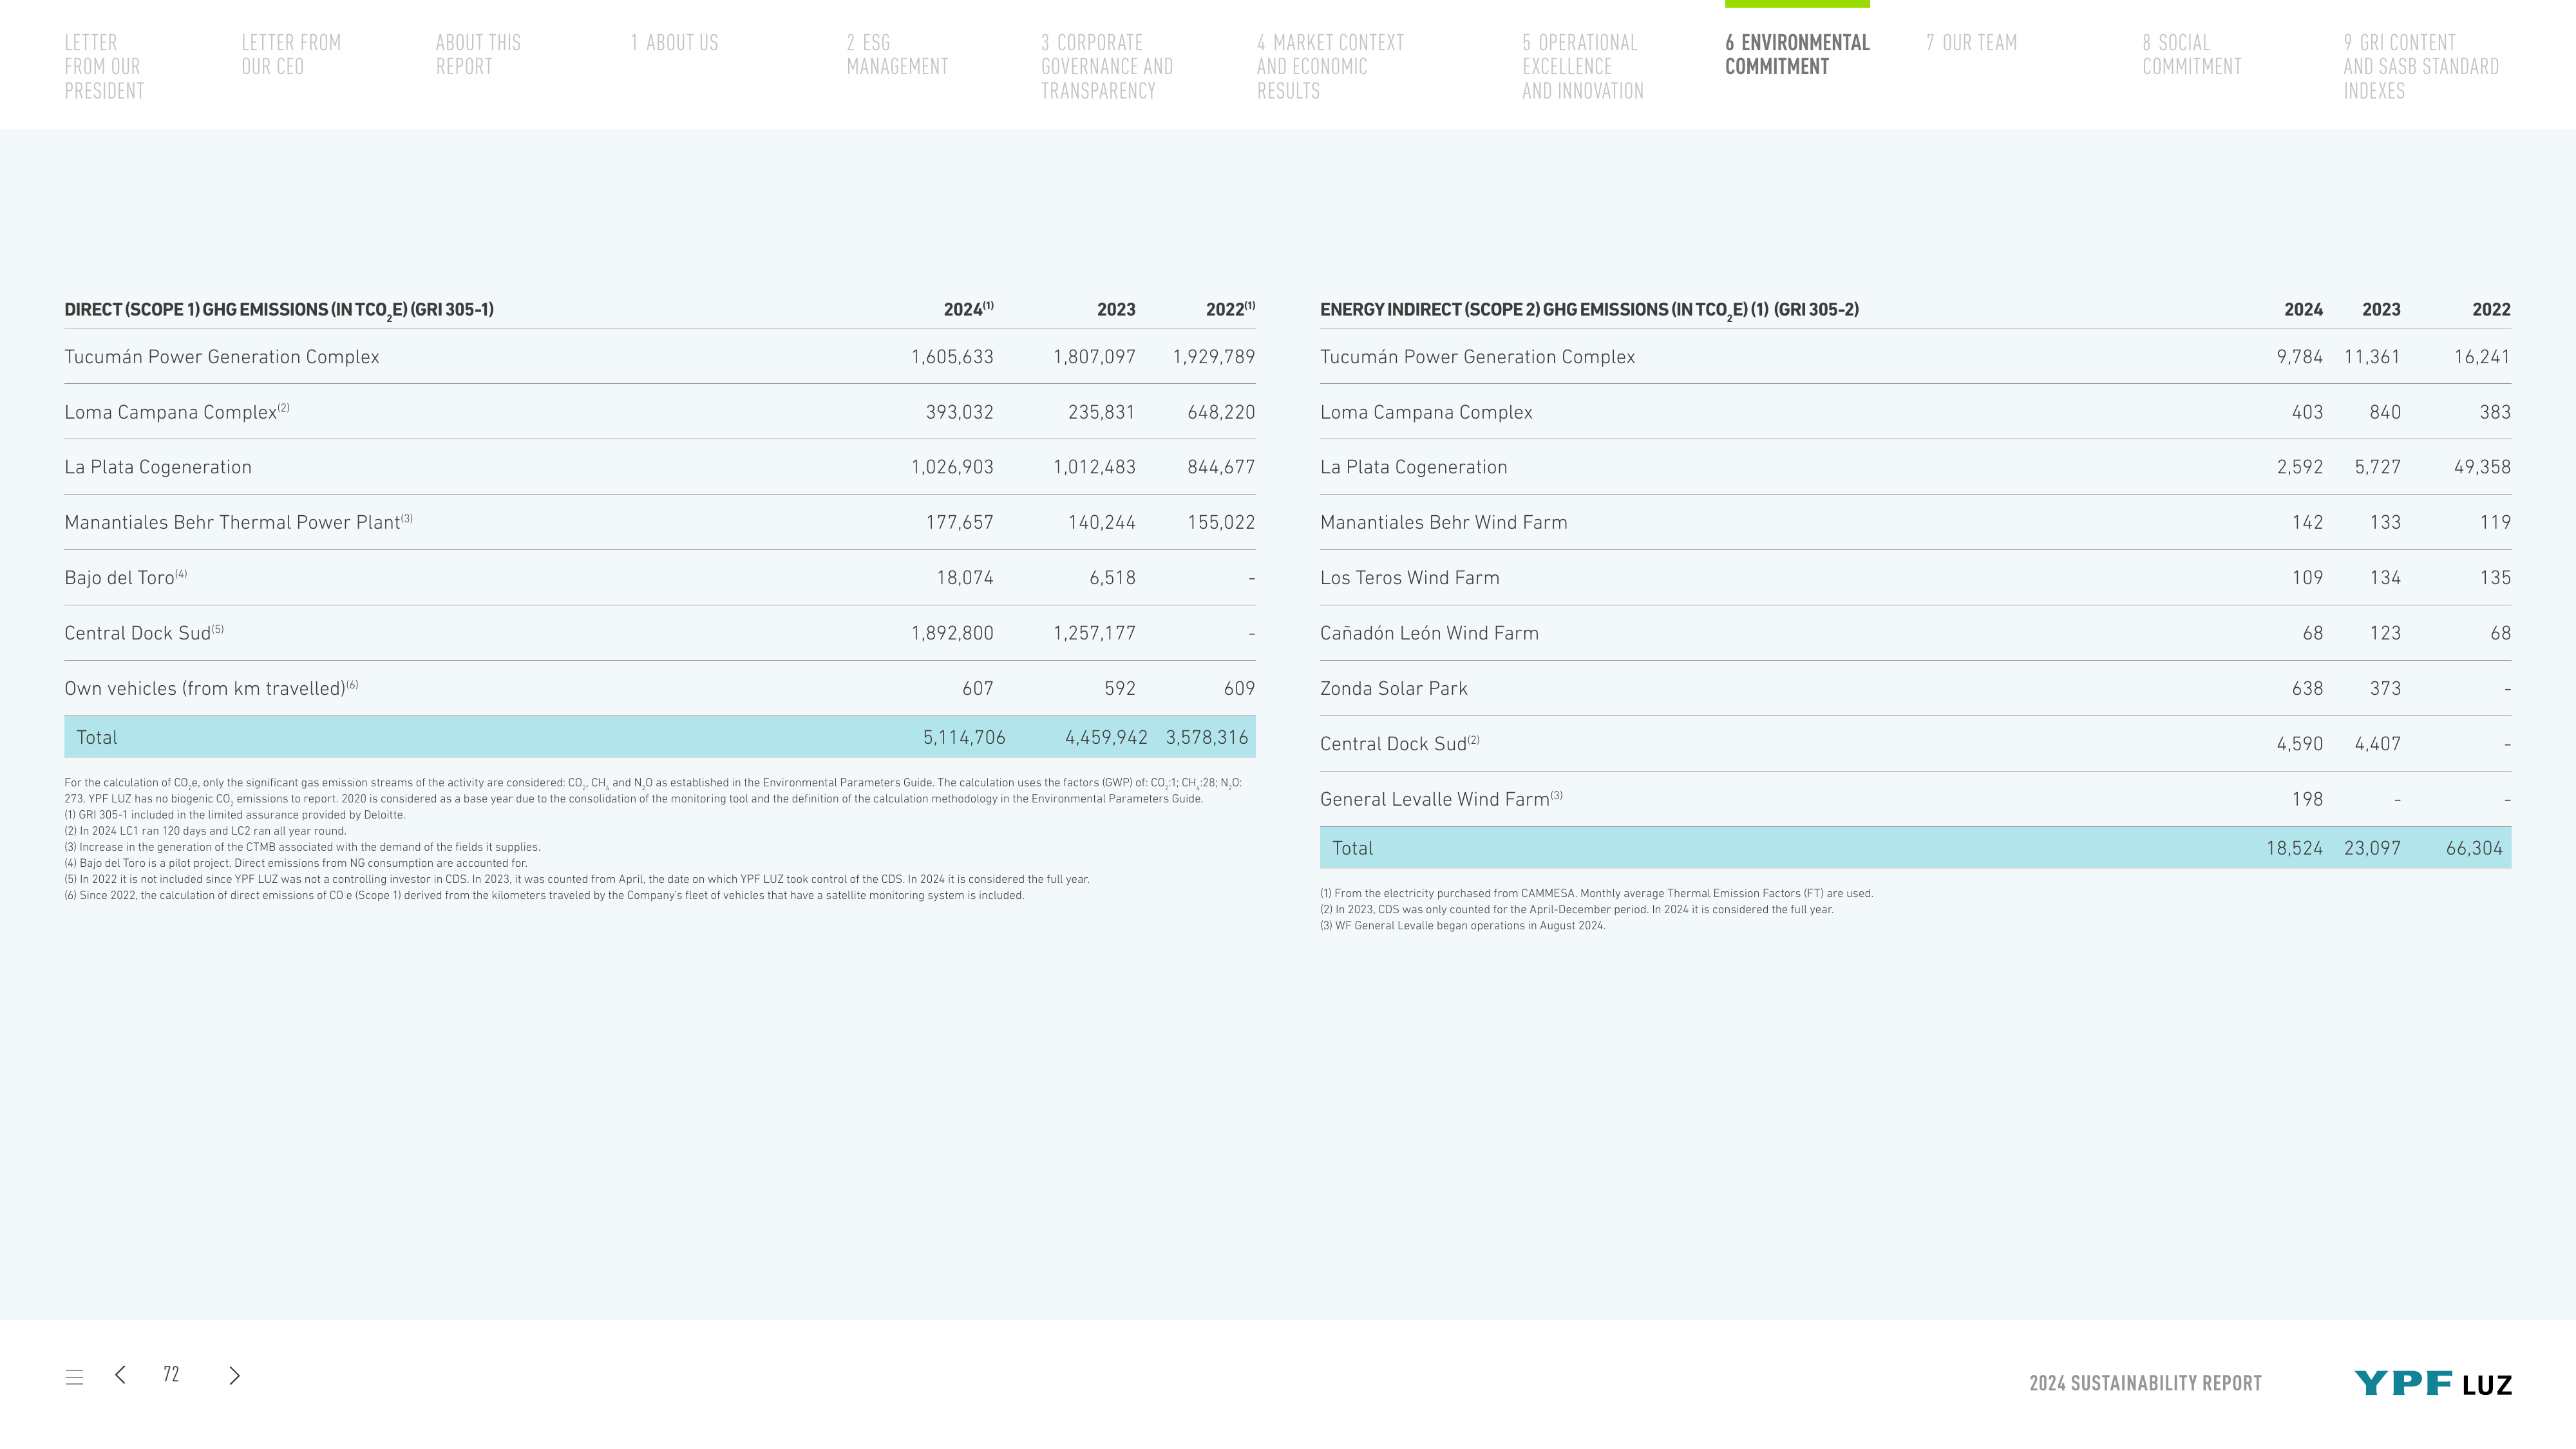Open 3 Corporate Governance and Transparency
The image size is (2576, 1449).
pyautogui.click(x=1107, y=67)
